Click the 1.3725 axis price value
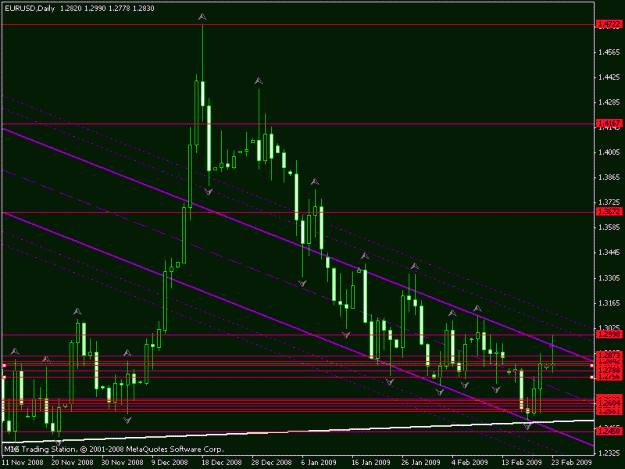 point(610,203)
